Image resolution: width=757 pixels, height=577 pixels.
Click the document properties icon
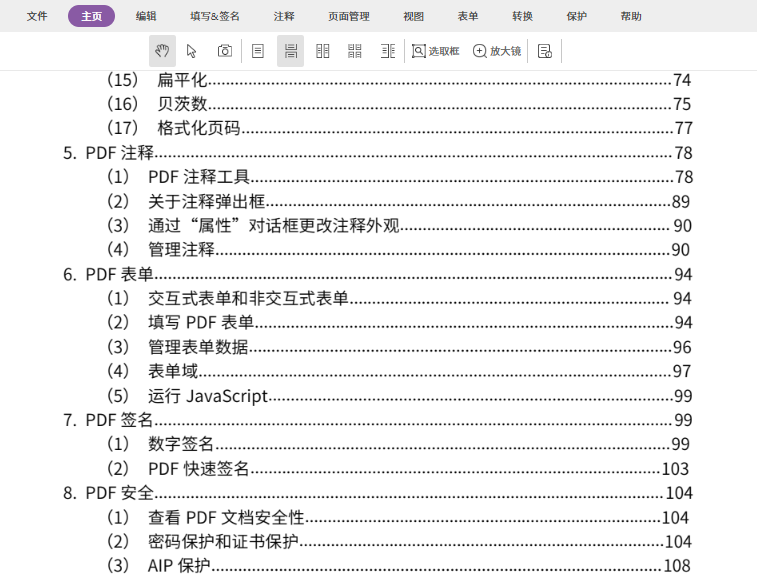545,51
